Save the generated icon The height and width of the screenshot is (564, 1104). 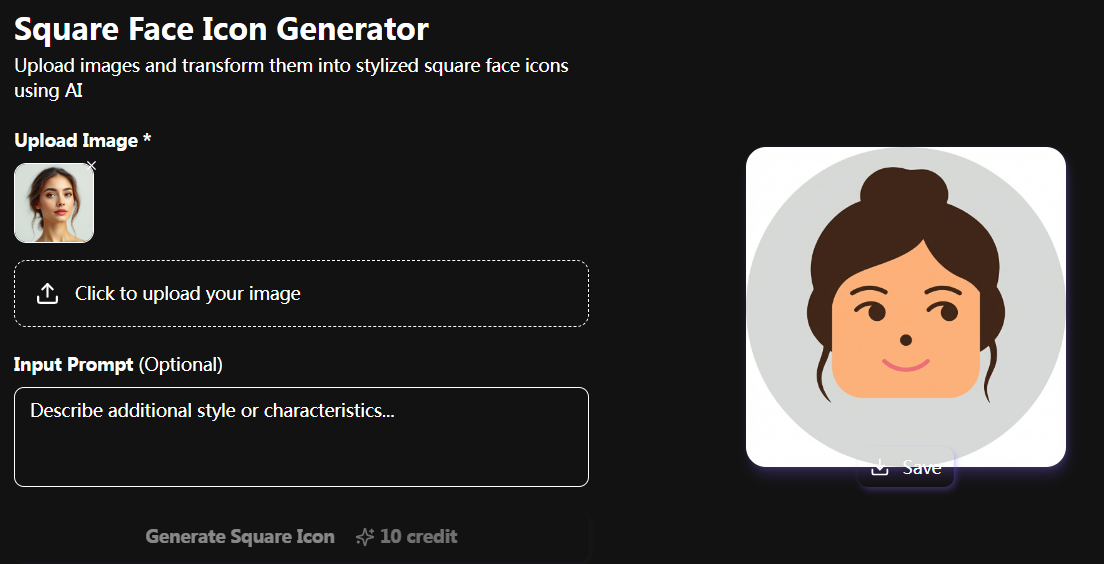pos(907,468)
